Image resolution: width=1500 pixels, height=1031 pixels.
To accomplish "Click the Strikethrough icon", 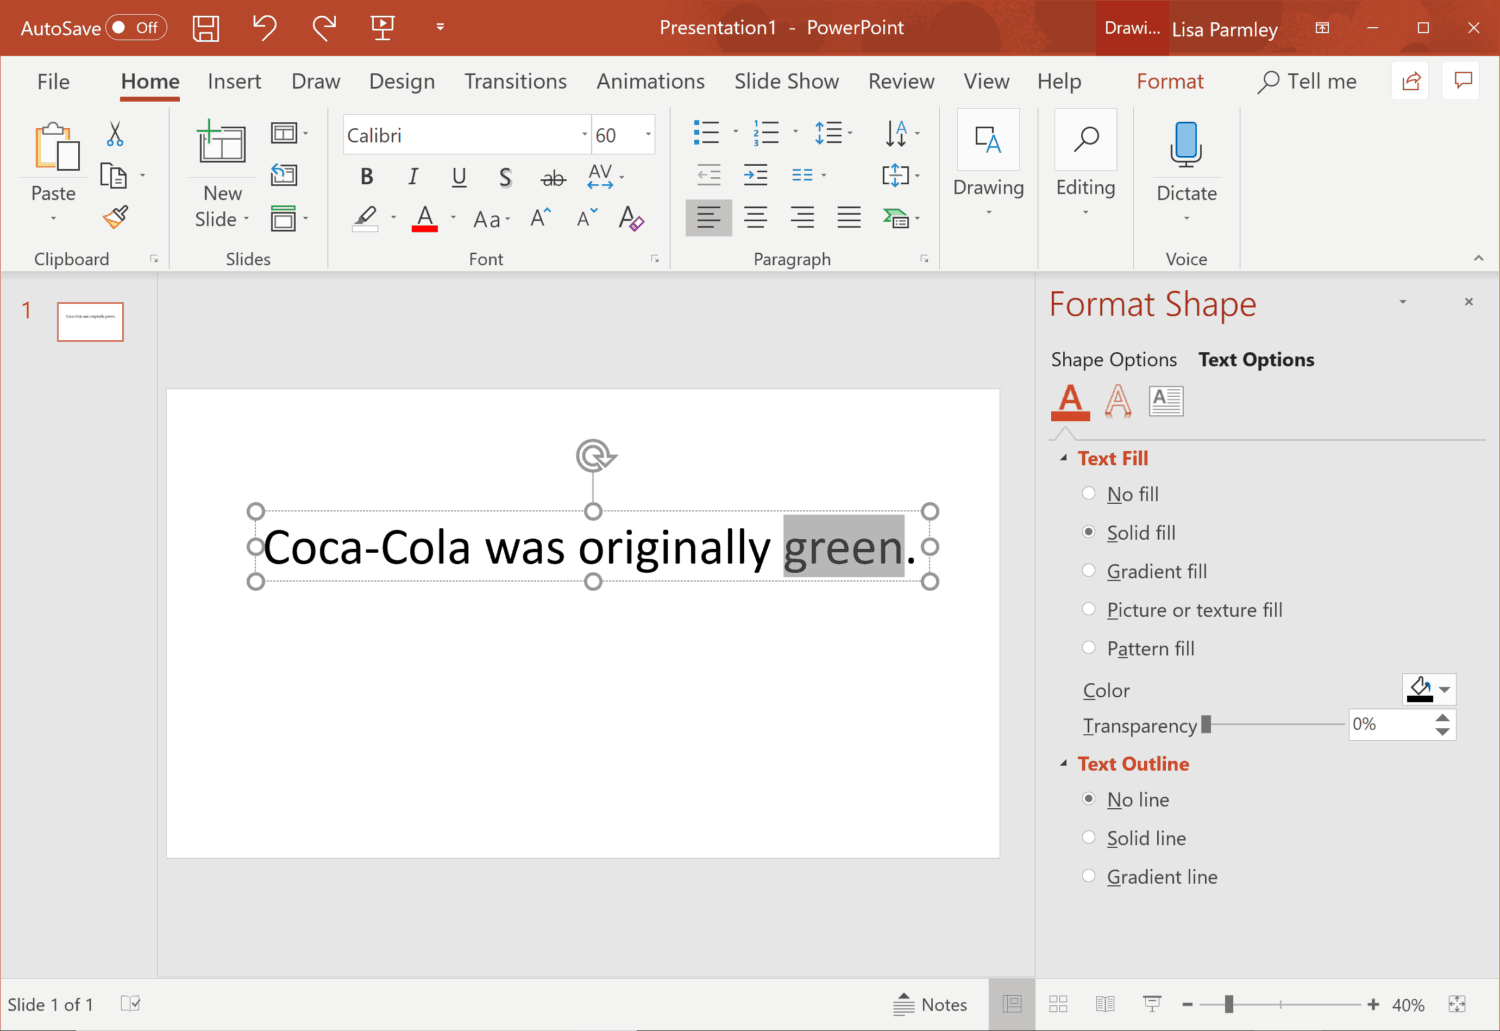I will click(x=553, y=178).
